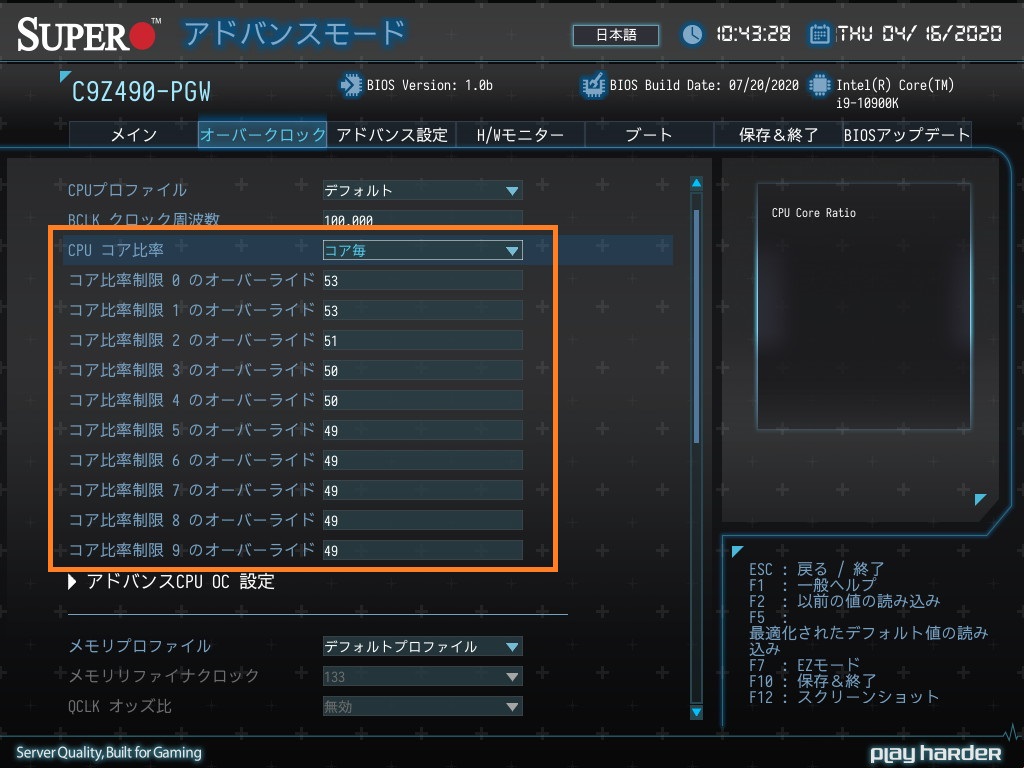Switch to the メイン tab

pyautogui.click(x=134, y=135)
